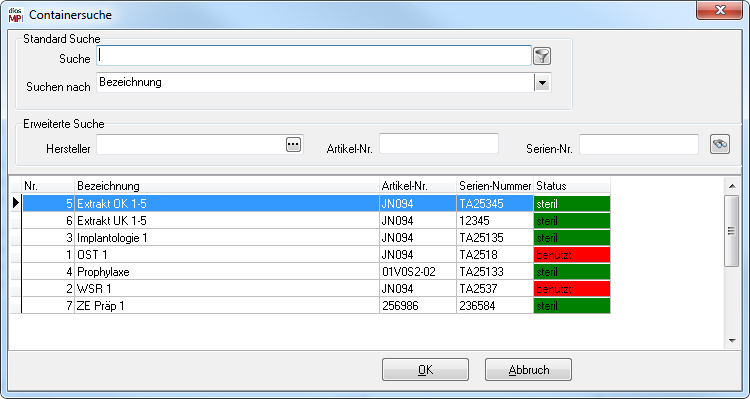Viewport: 750px width, 399px height.
Task: Click the list scrollbar up arrow
Action: point(732,186)
